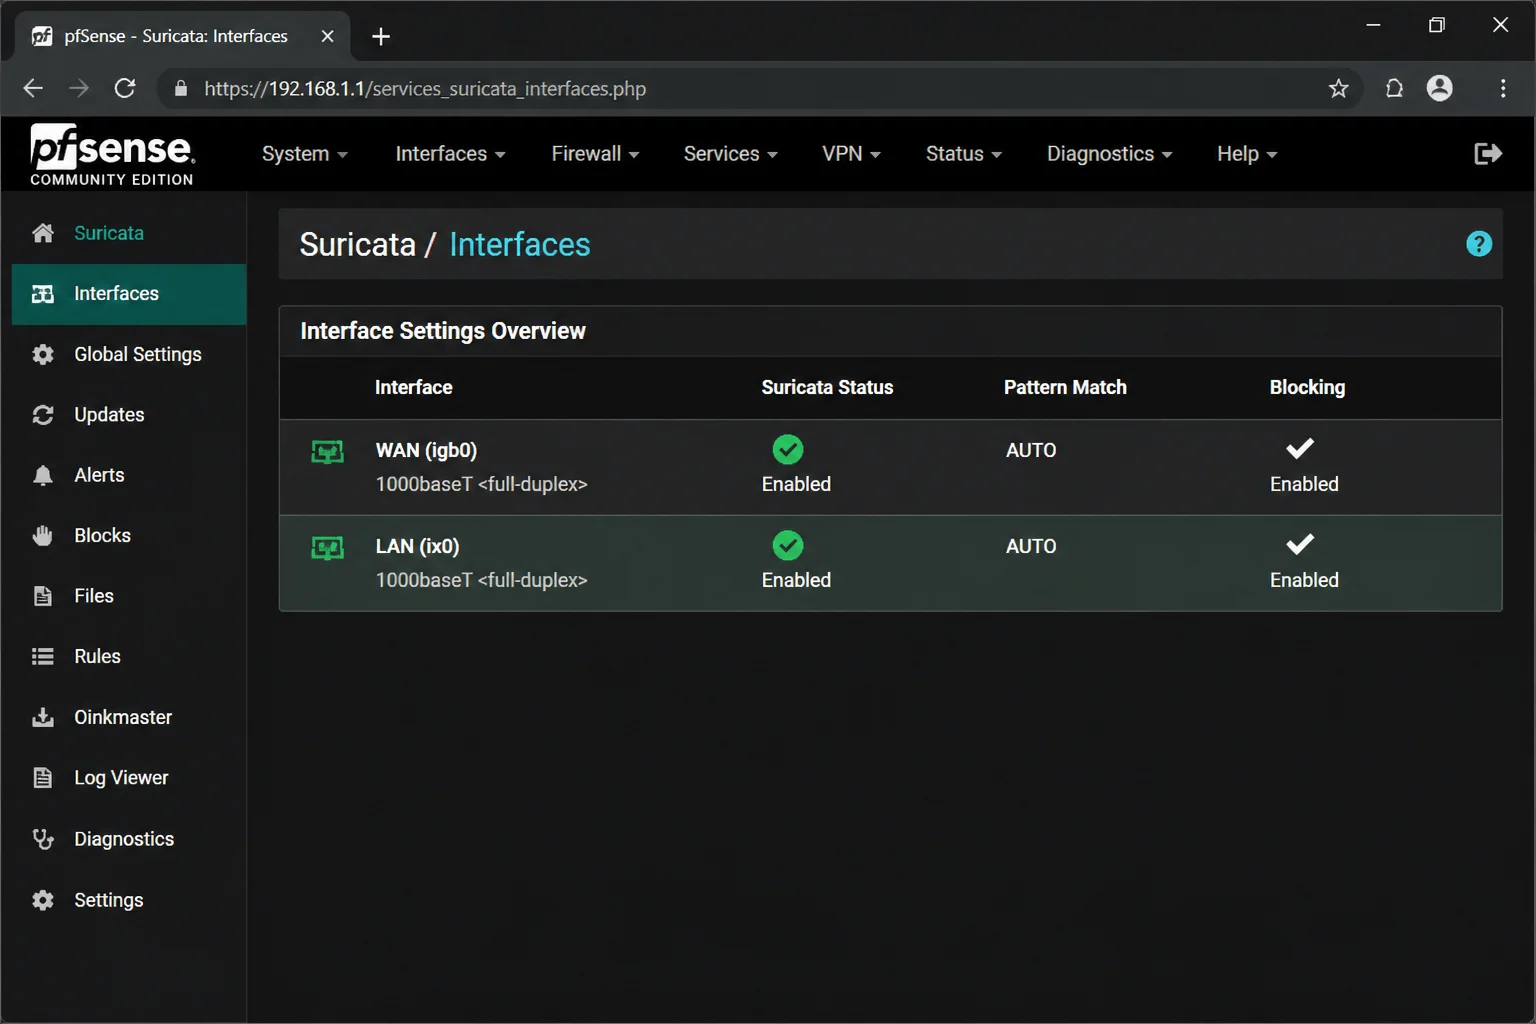Click the Blocks hand icon
The width and height of the screenshot is (1536, 1024).
(x=43, y=536)
